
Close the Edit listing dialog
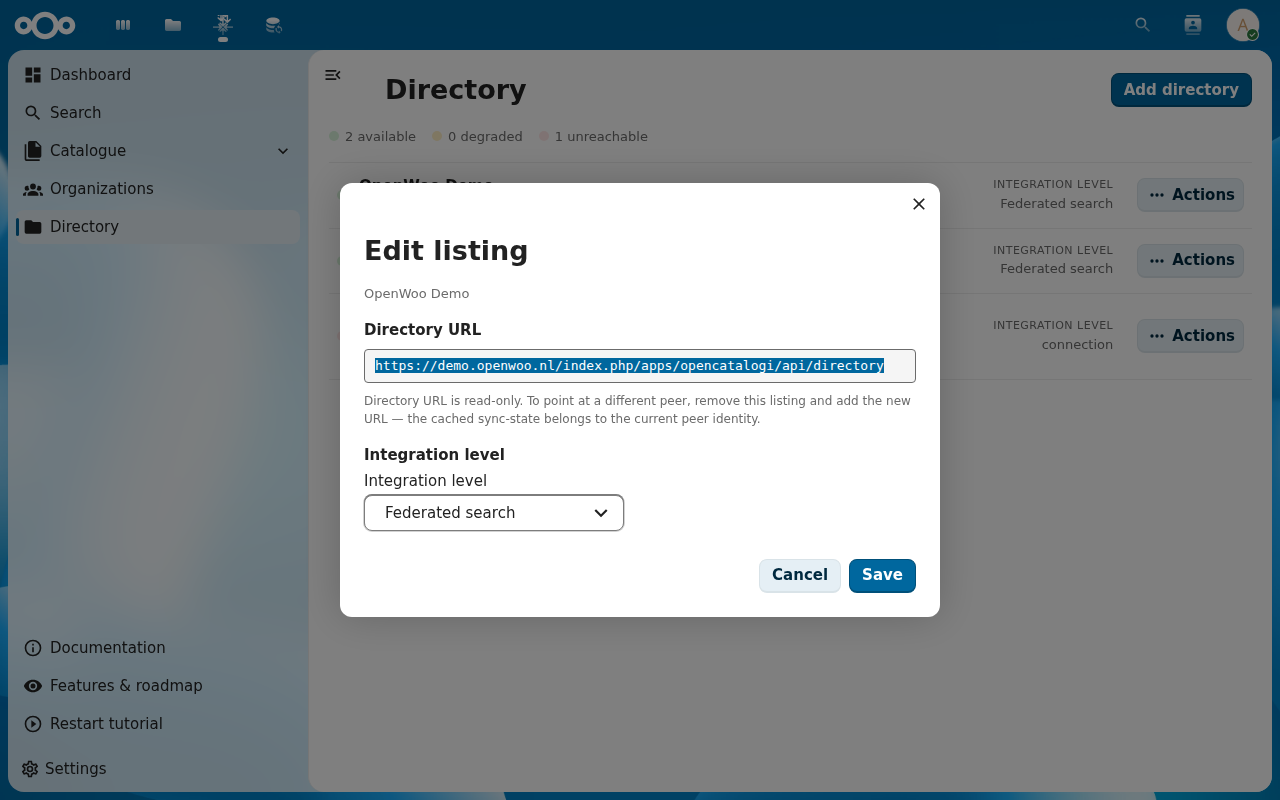pos(919,204)
